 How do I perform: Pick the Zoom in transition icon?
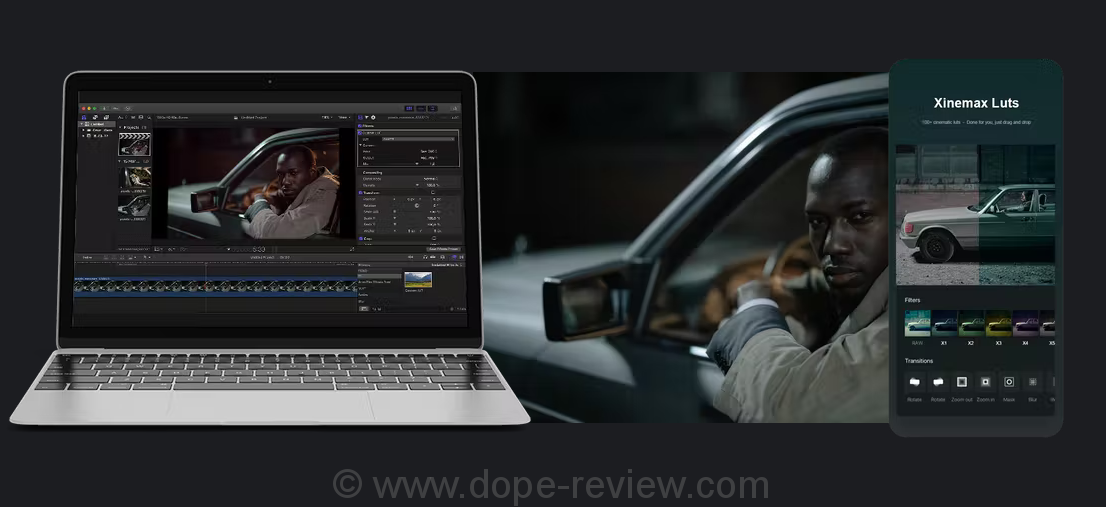pyautogui.click(x=985, y=382)
